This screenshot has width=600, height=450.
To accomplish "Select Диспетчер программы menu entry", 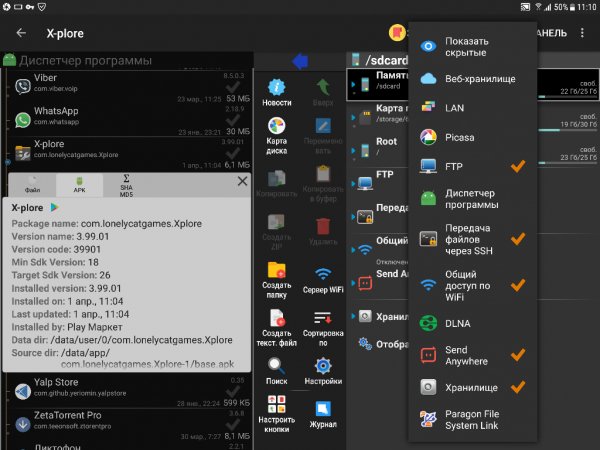I will pos(473,199).
